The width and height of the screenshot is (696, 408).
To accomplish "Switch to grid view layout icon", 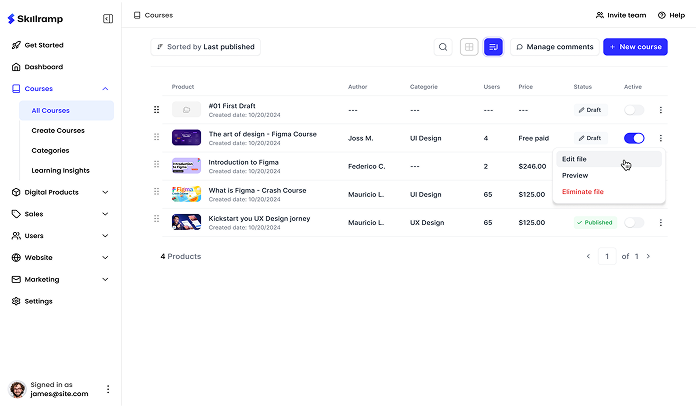I will [x=469, y=47].
